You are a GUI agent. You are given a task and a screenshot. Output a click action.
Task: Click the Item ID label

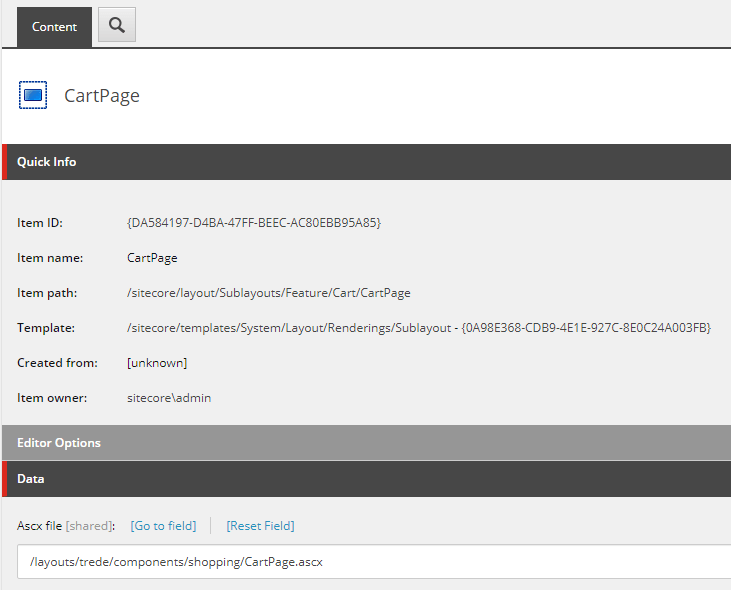(x=40, y=222)
